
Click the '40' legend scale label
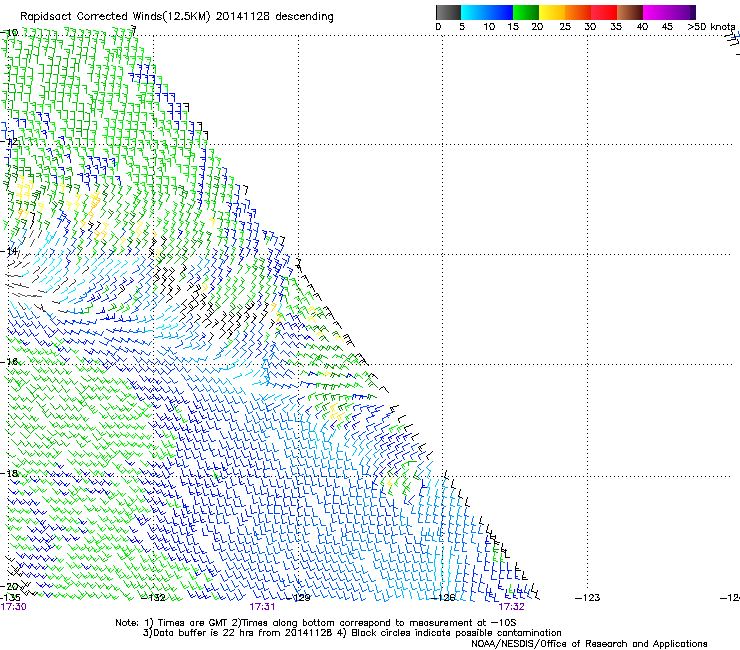tap(642, 27)
